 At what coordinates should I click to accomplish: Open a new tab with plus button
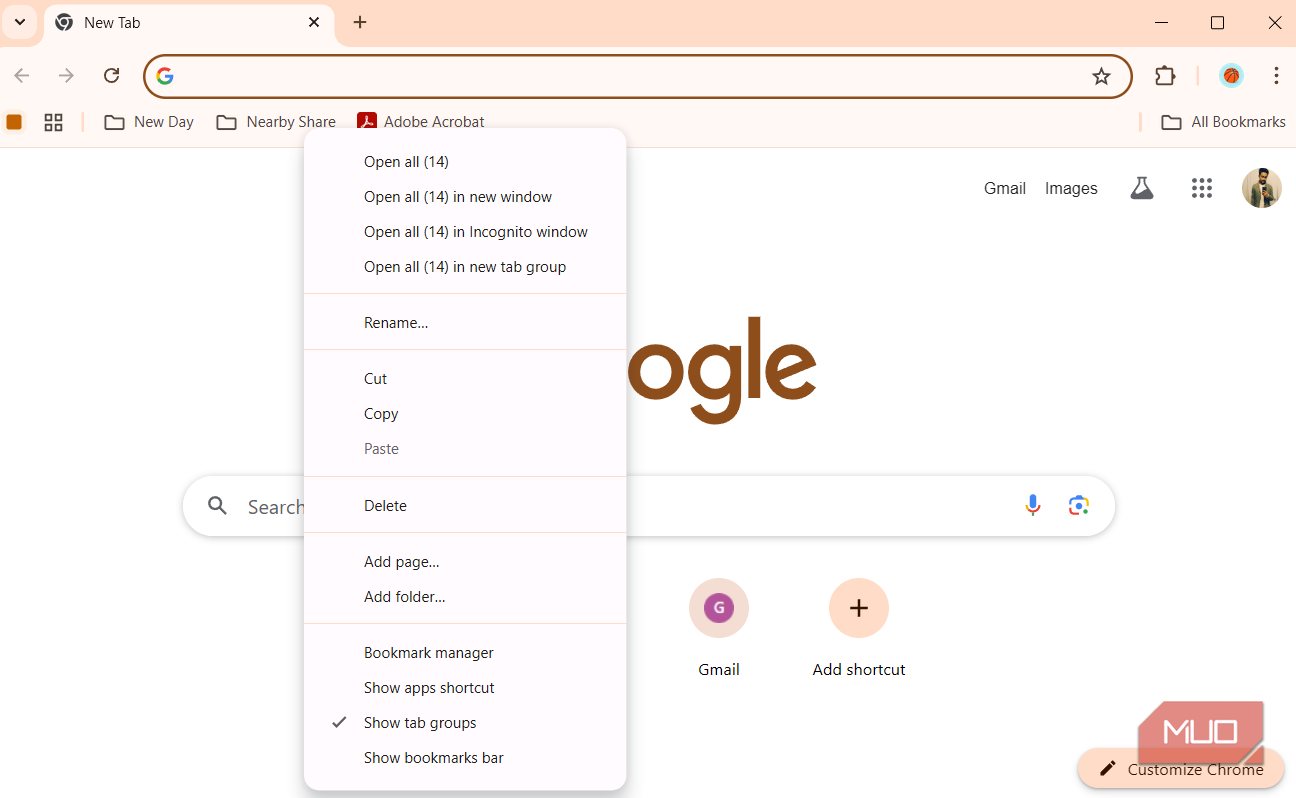pos(360,22)
